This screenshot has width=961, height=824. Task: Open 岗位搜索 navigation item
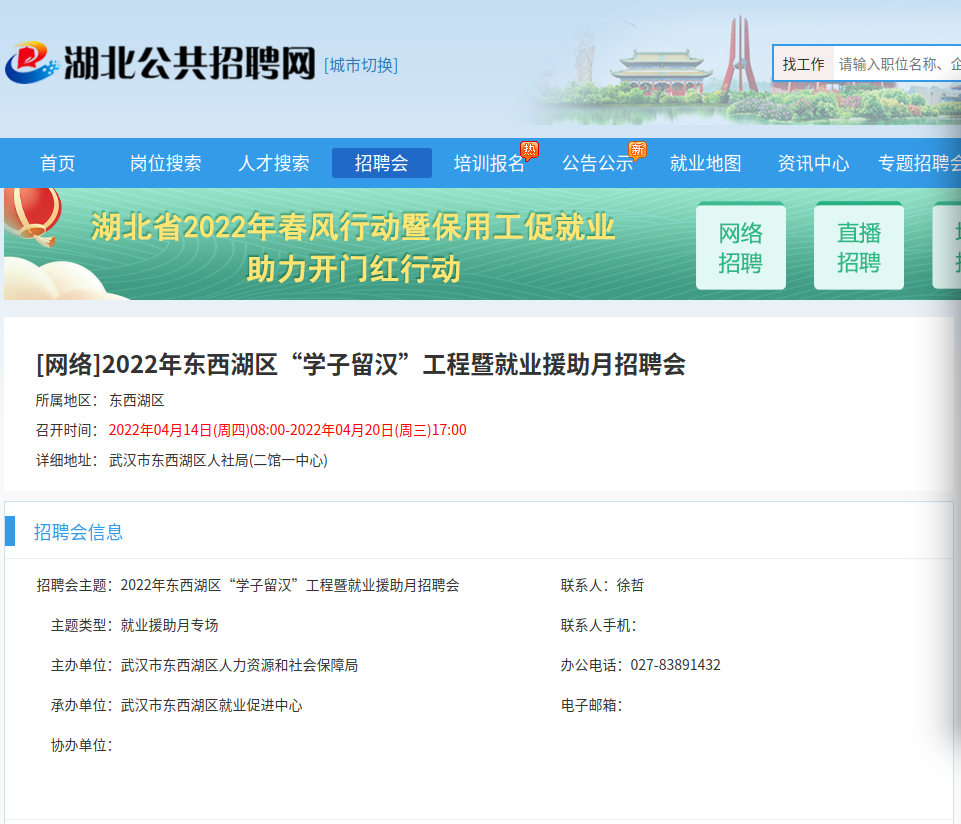click(165, 163)
